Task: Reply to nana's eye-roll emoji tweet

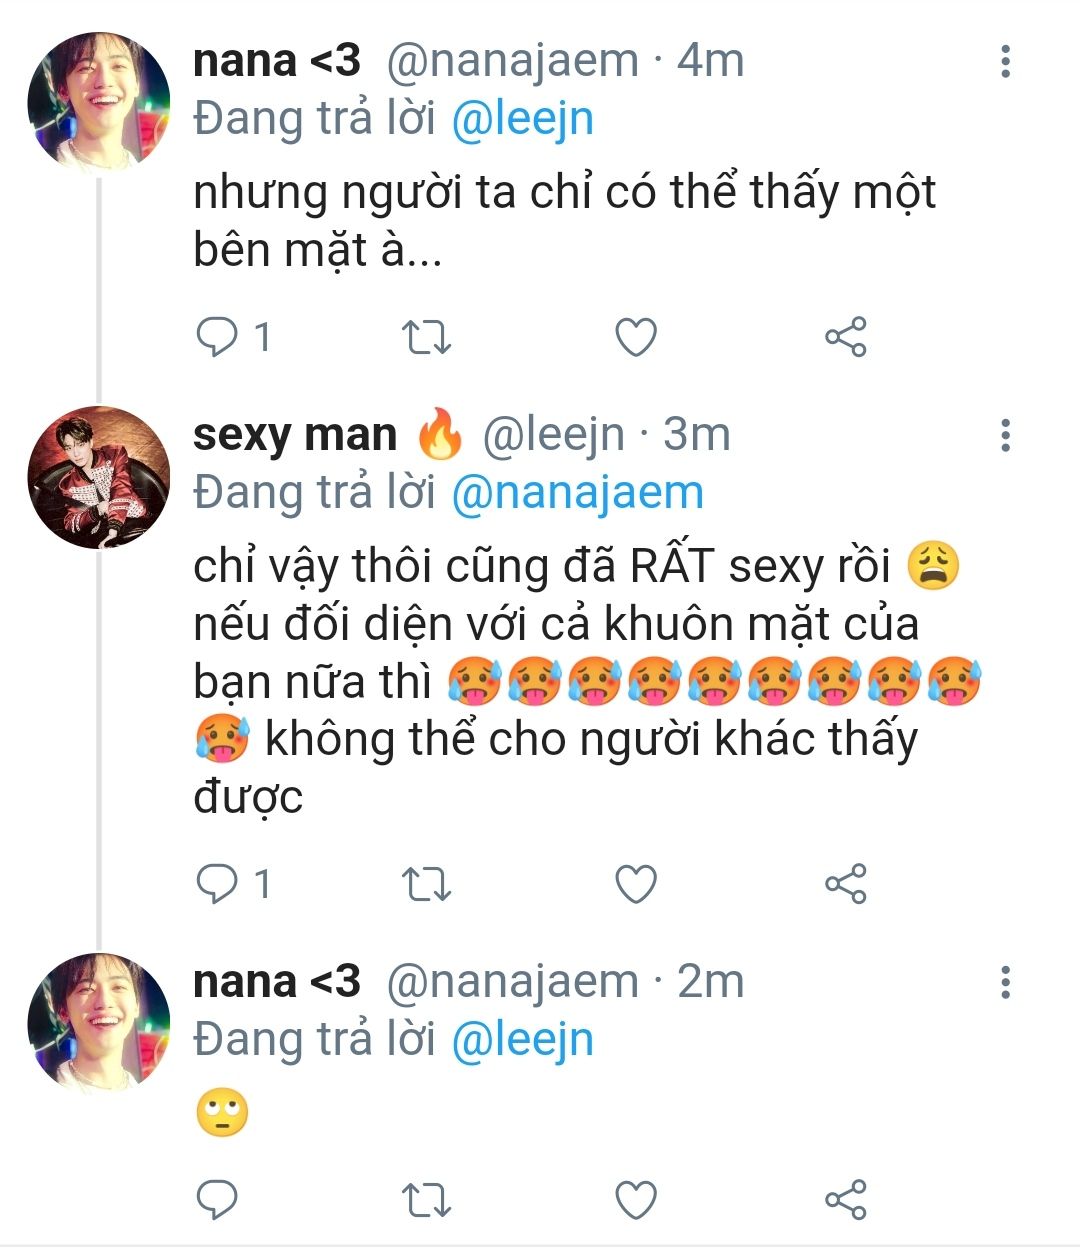Action: click(217, 1199)
